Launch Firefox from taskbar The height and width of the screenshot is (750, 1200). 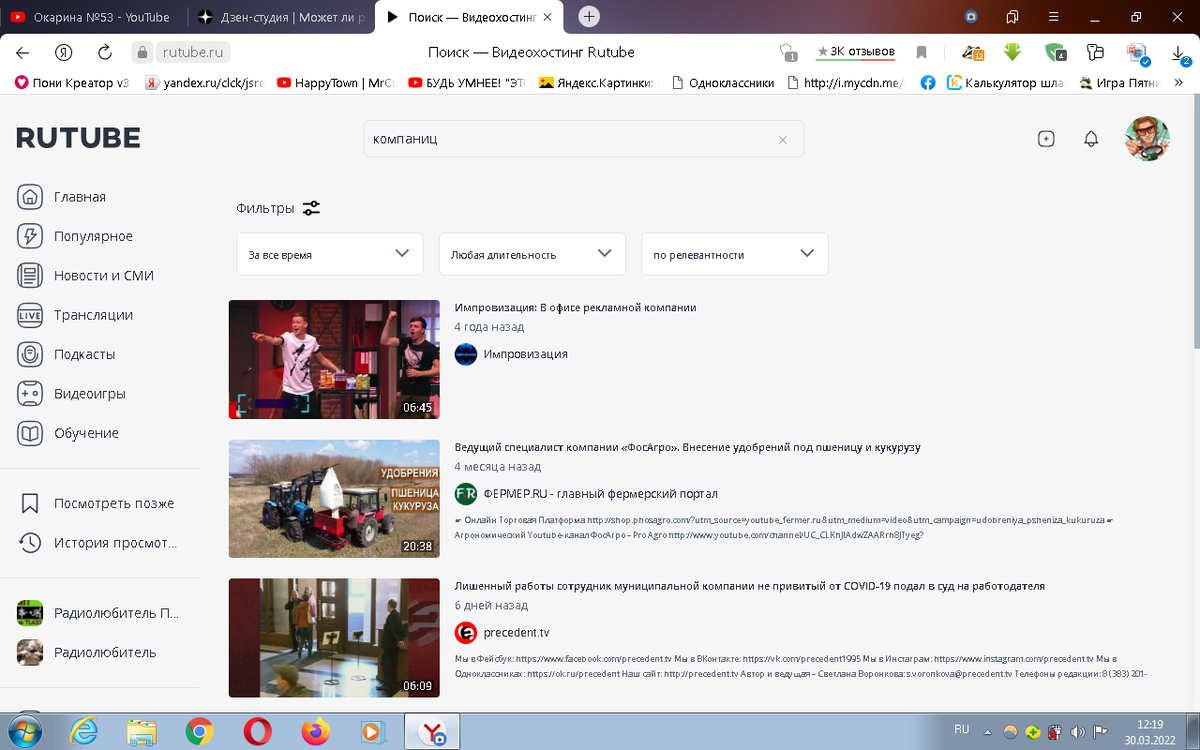(316, 732)
